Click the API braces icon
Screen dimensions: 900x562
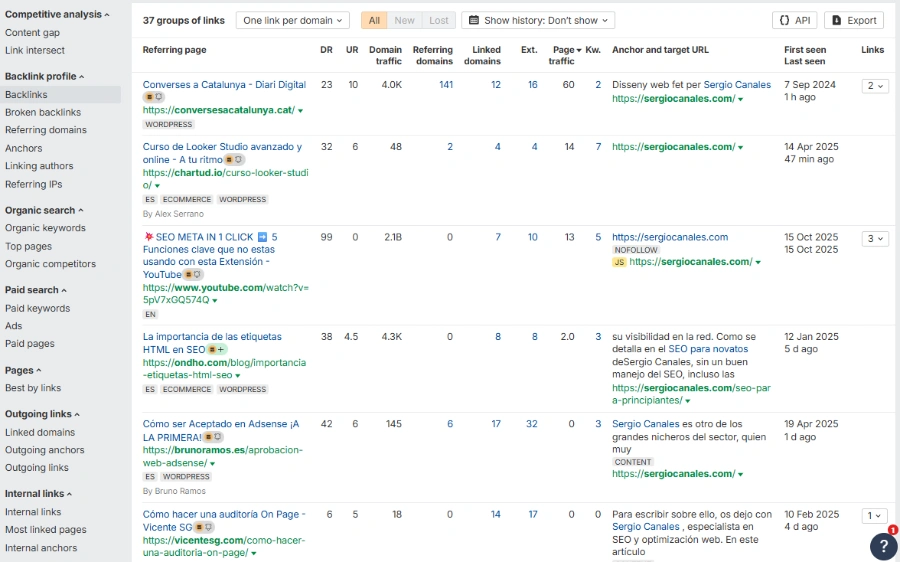(x=784, y=20)
